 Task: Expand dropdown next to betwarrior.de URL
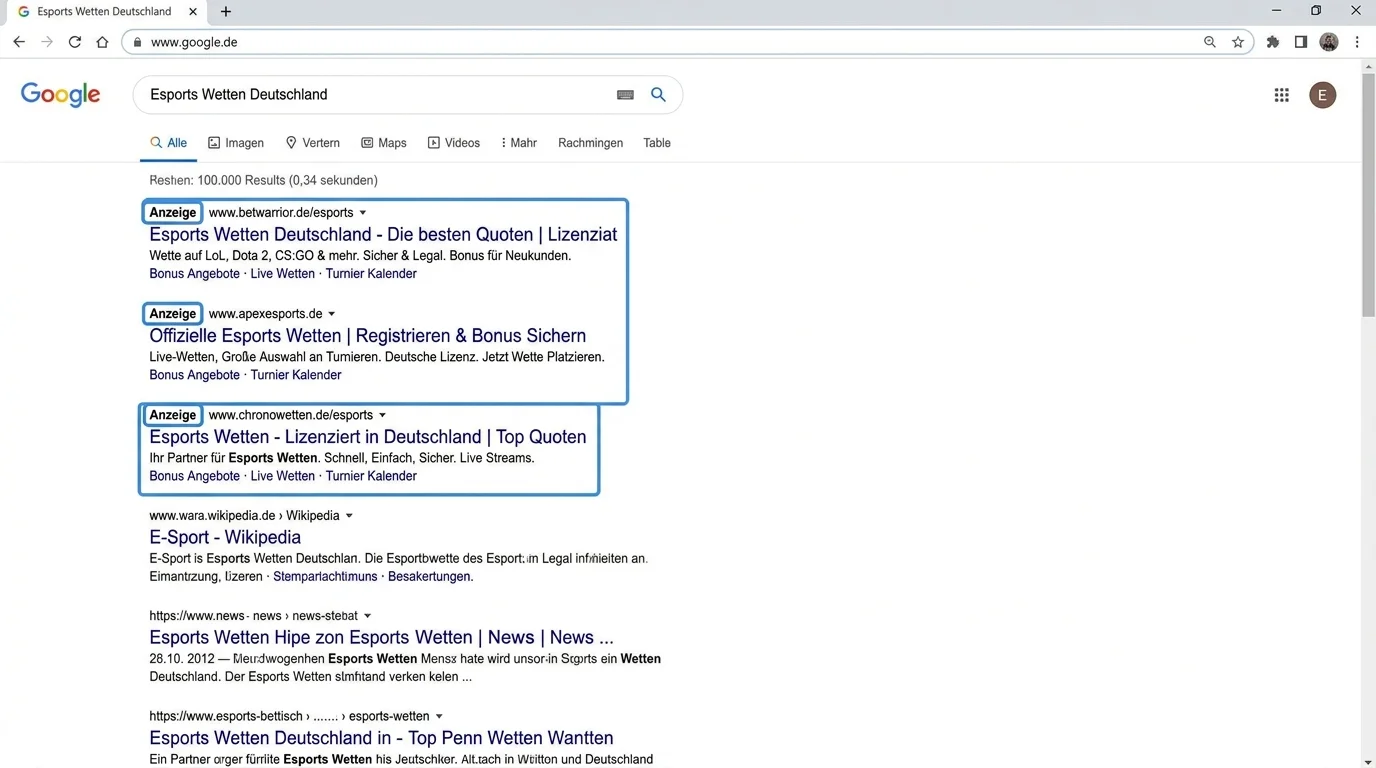[x=363, y=213]
